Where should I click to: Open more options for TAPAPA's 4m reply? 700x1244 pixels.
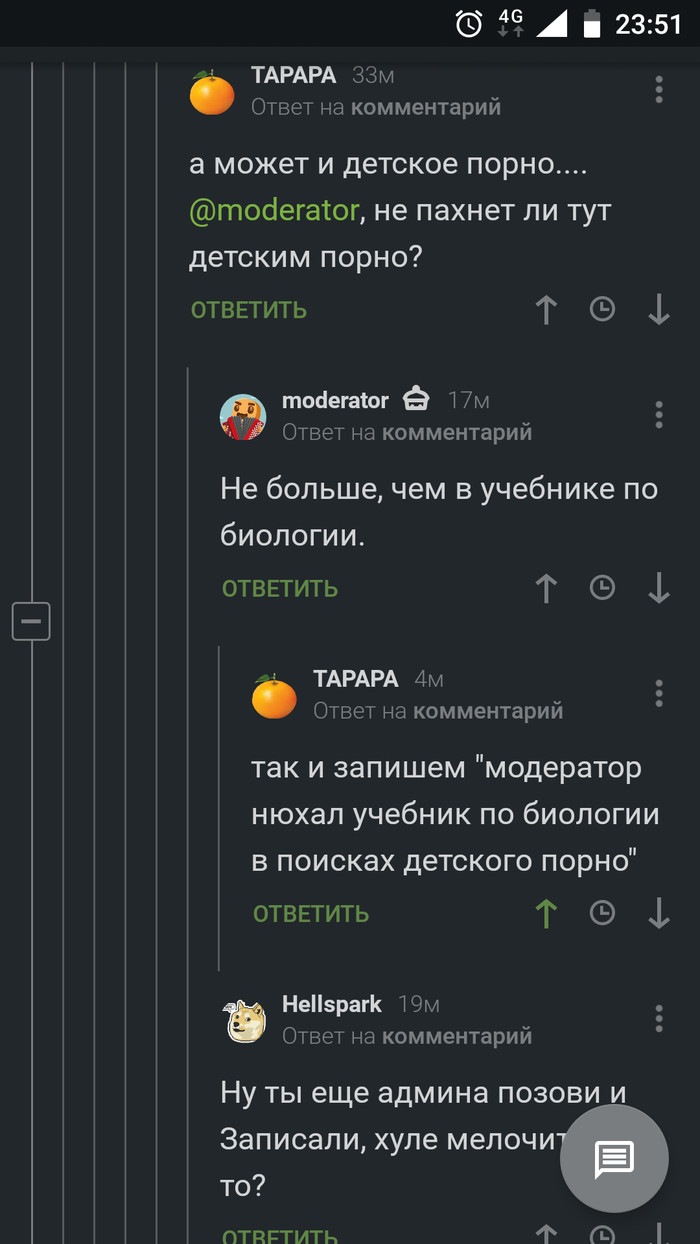click(659, 693)
